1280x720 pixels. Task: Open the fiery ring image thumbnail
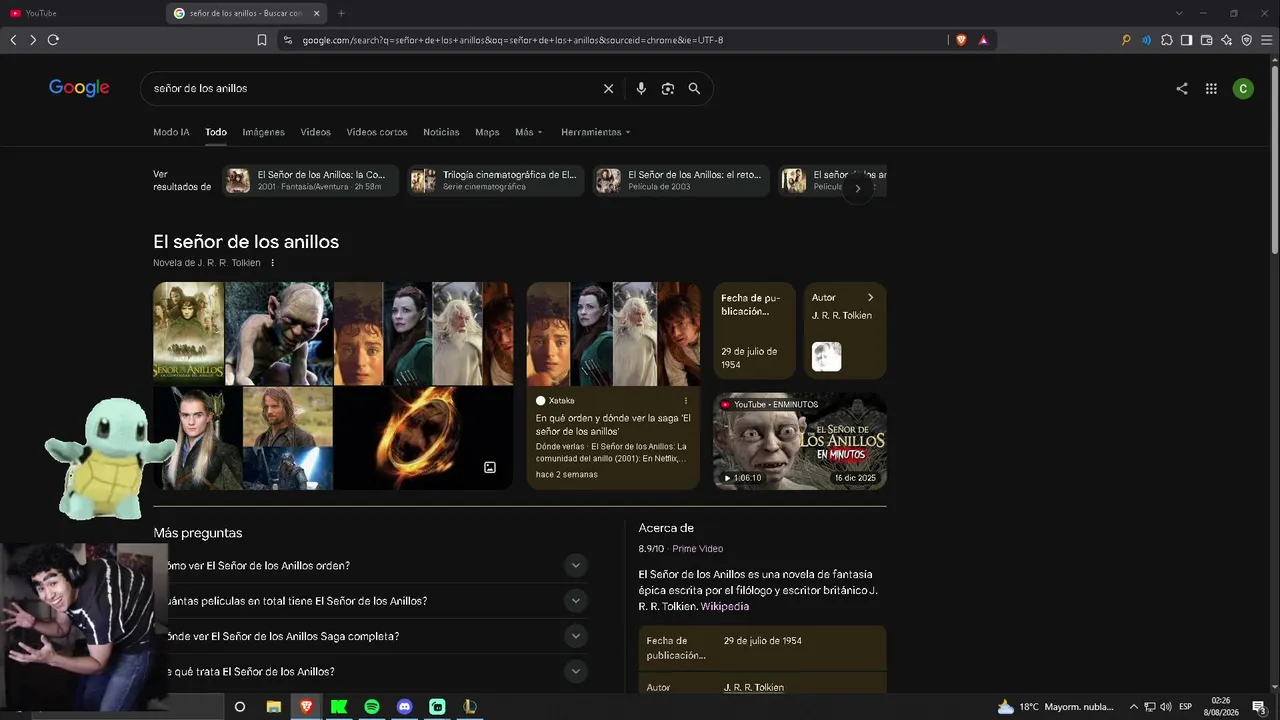tap(423, 439)
